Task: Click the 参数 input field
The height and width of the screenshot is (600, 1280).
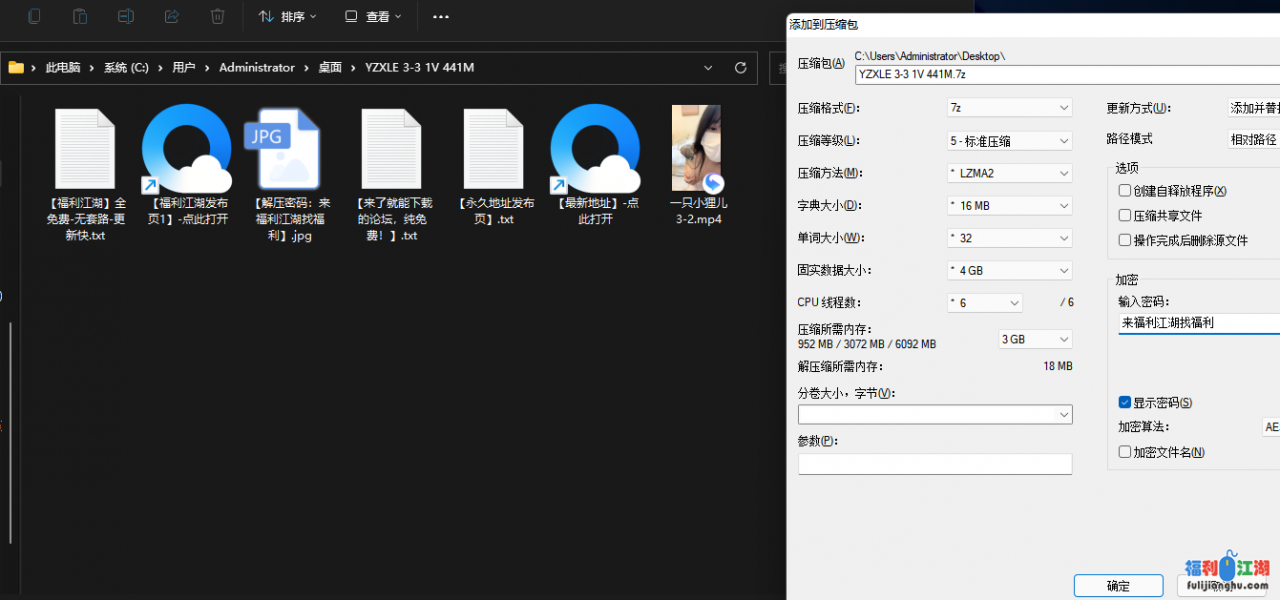Action: click(x=934, y=464)
